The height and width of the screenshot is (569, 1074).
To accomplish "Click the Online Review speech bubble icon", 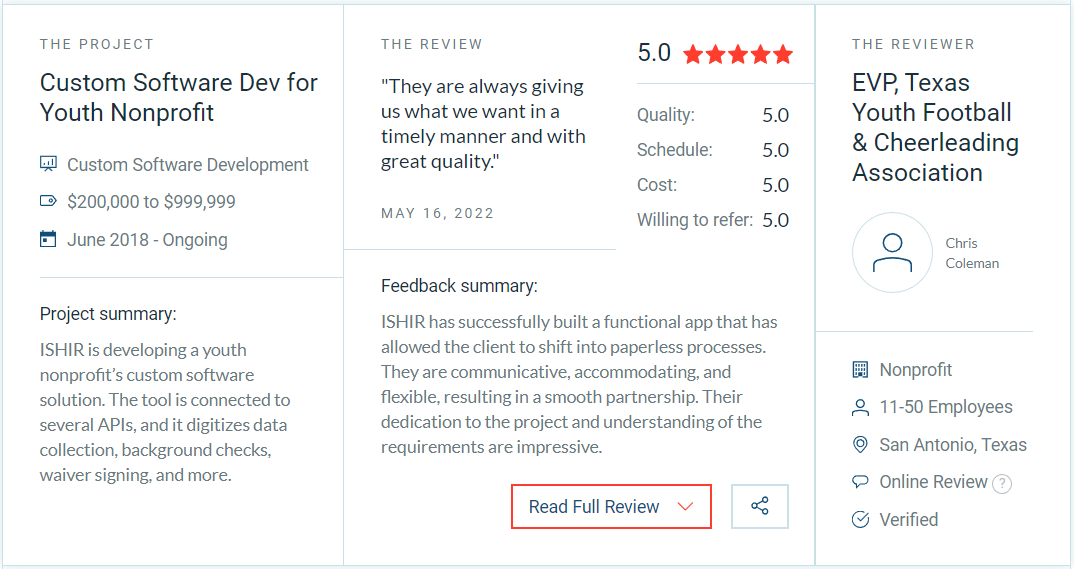I will (860, 482).
